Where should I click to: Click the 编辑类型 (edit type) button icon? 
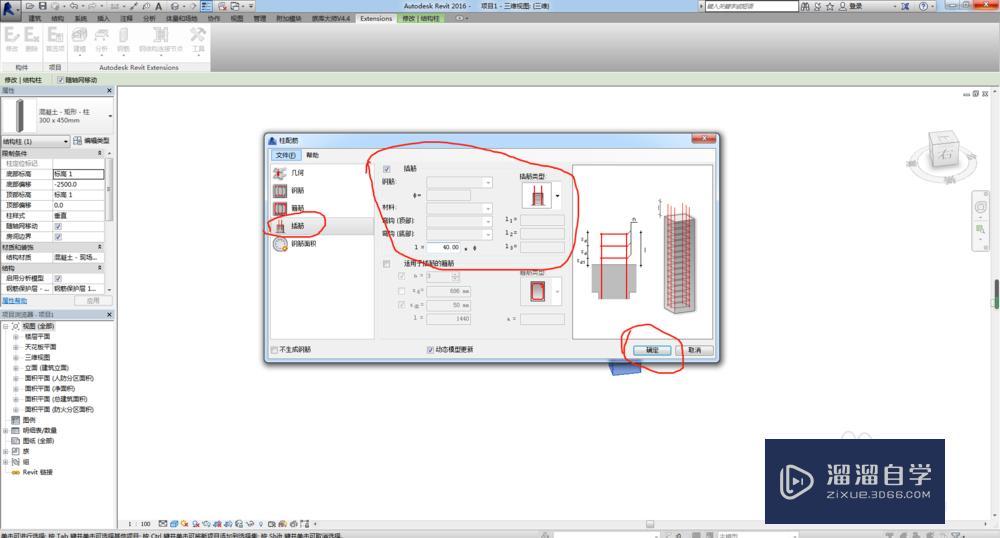click(x=77, y=141)
